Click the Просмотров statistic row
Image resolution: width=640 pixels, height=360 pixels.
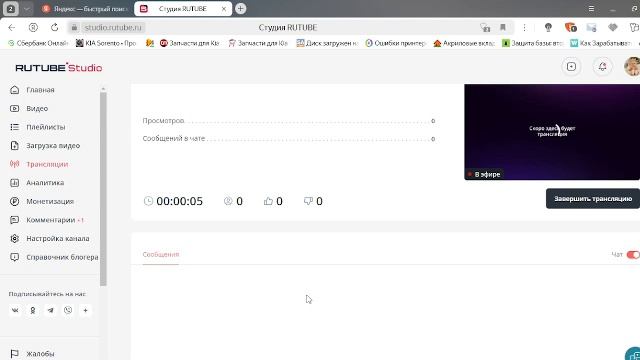coord(289,121)
